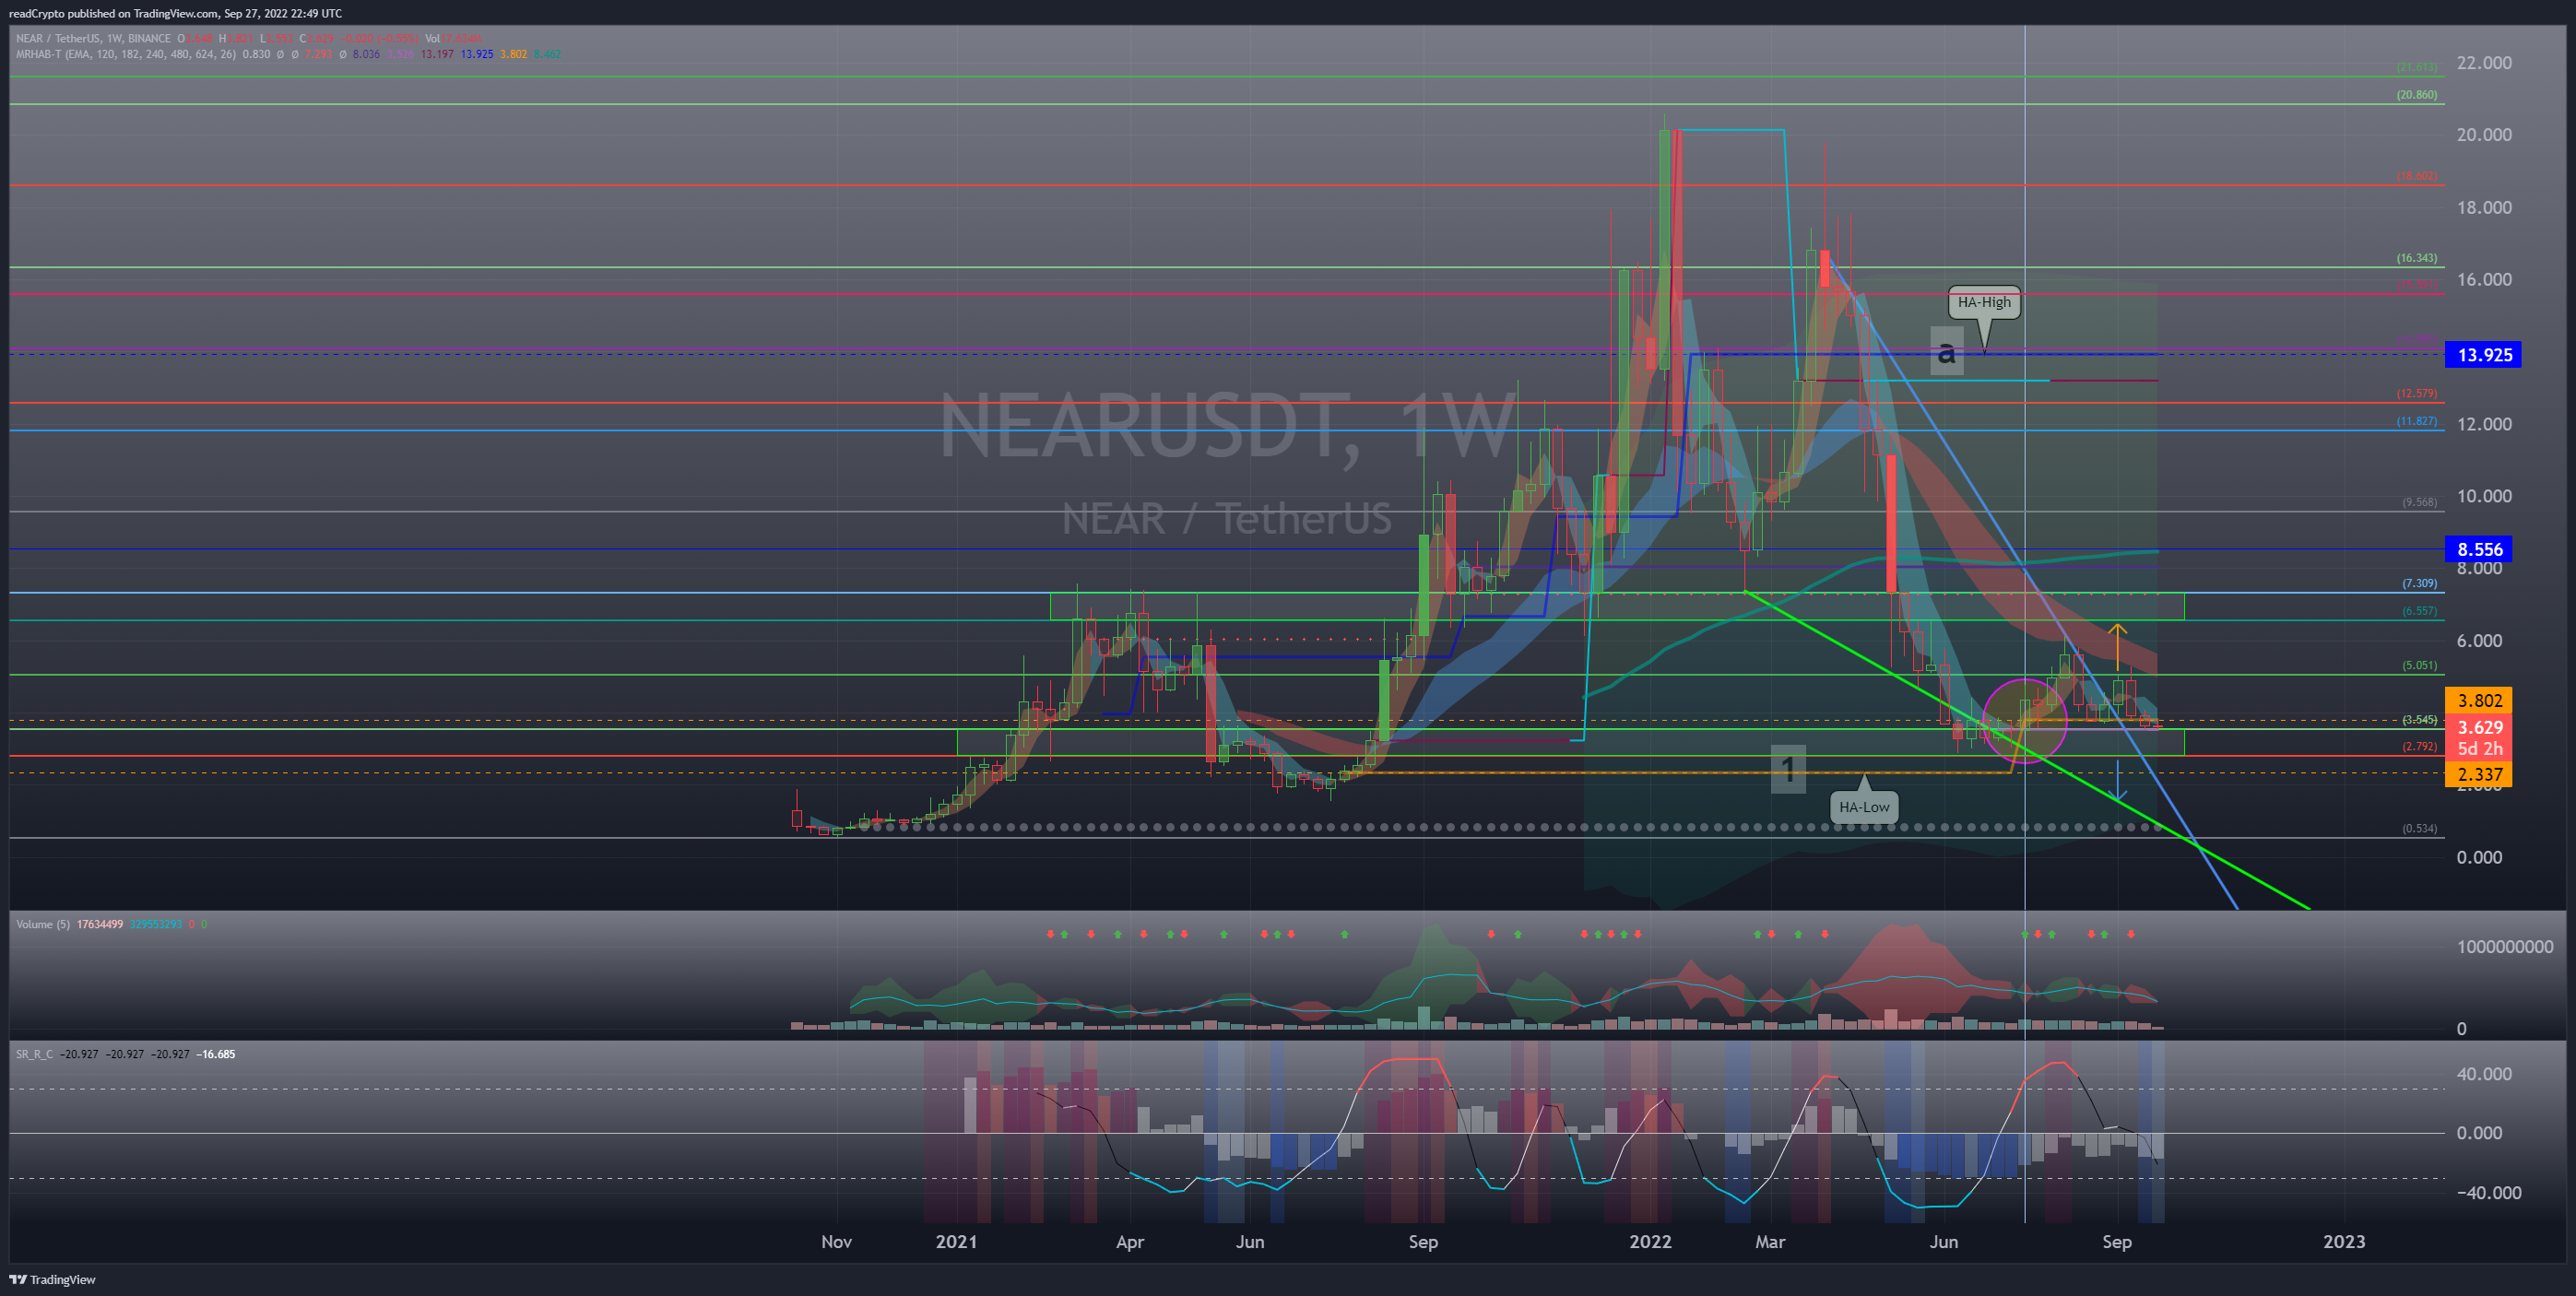Image resolution: width=2576 pixels, height=1296 pixels.
Task: Click the (9.568) level label
Action: click(x=2419, y=502)
